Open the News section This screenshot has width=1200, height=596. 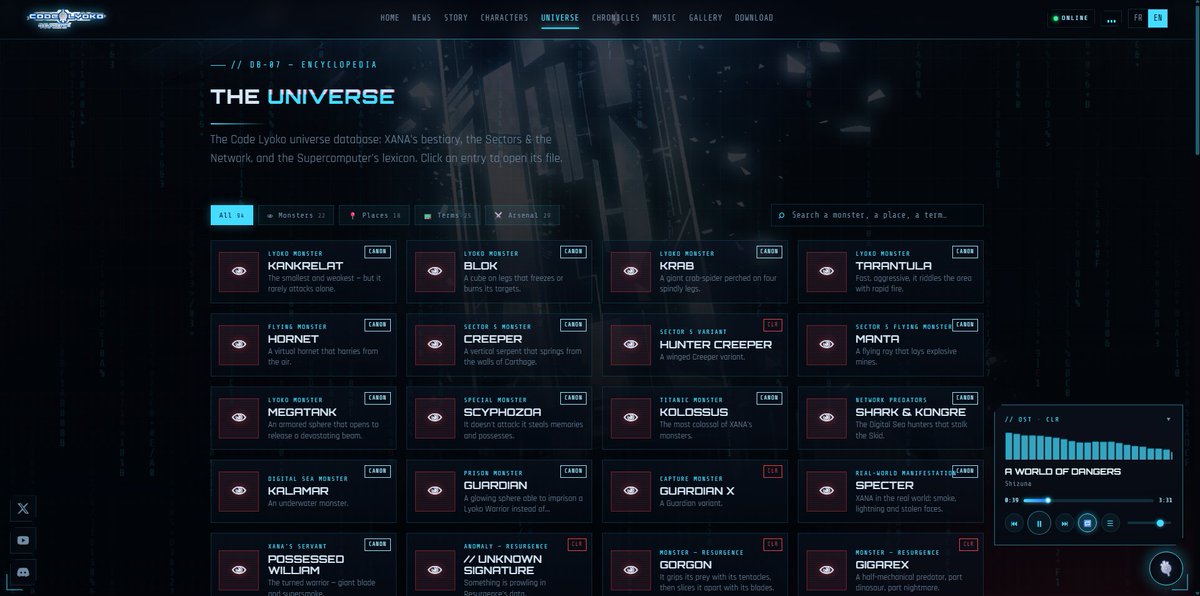[x=422, y=18]
